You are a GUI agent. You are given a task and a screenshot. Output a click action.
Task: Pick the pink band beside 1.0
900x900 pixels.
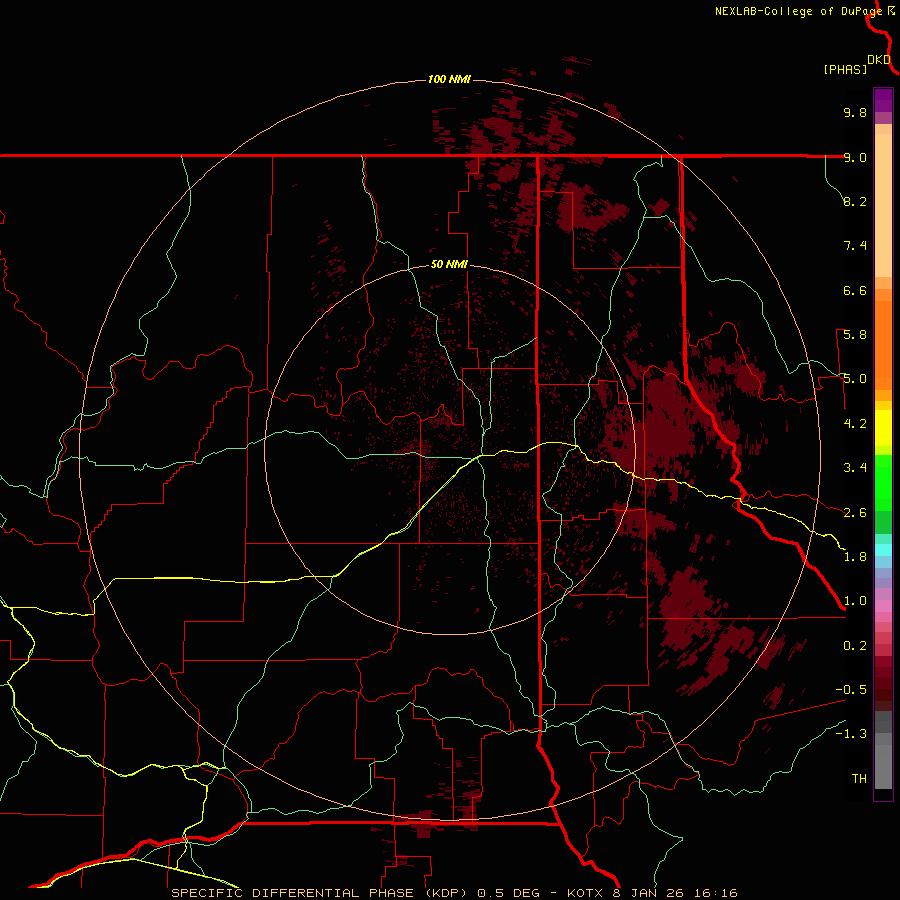tap(883, 605)
